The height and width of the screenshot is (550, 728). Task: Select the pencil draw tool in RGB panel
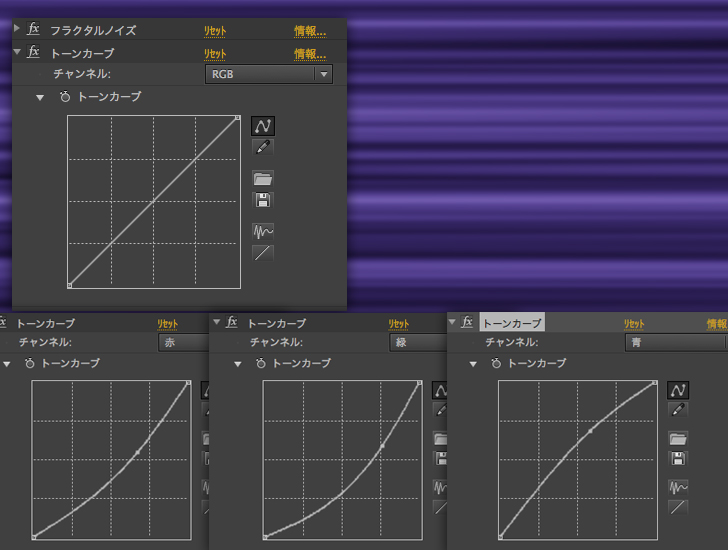pyautogui.click(x=263, y=147)
